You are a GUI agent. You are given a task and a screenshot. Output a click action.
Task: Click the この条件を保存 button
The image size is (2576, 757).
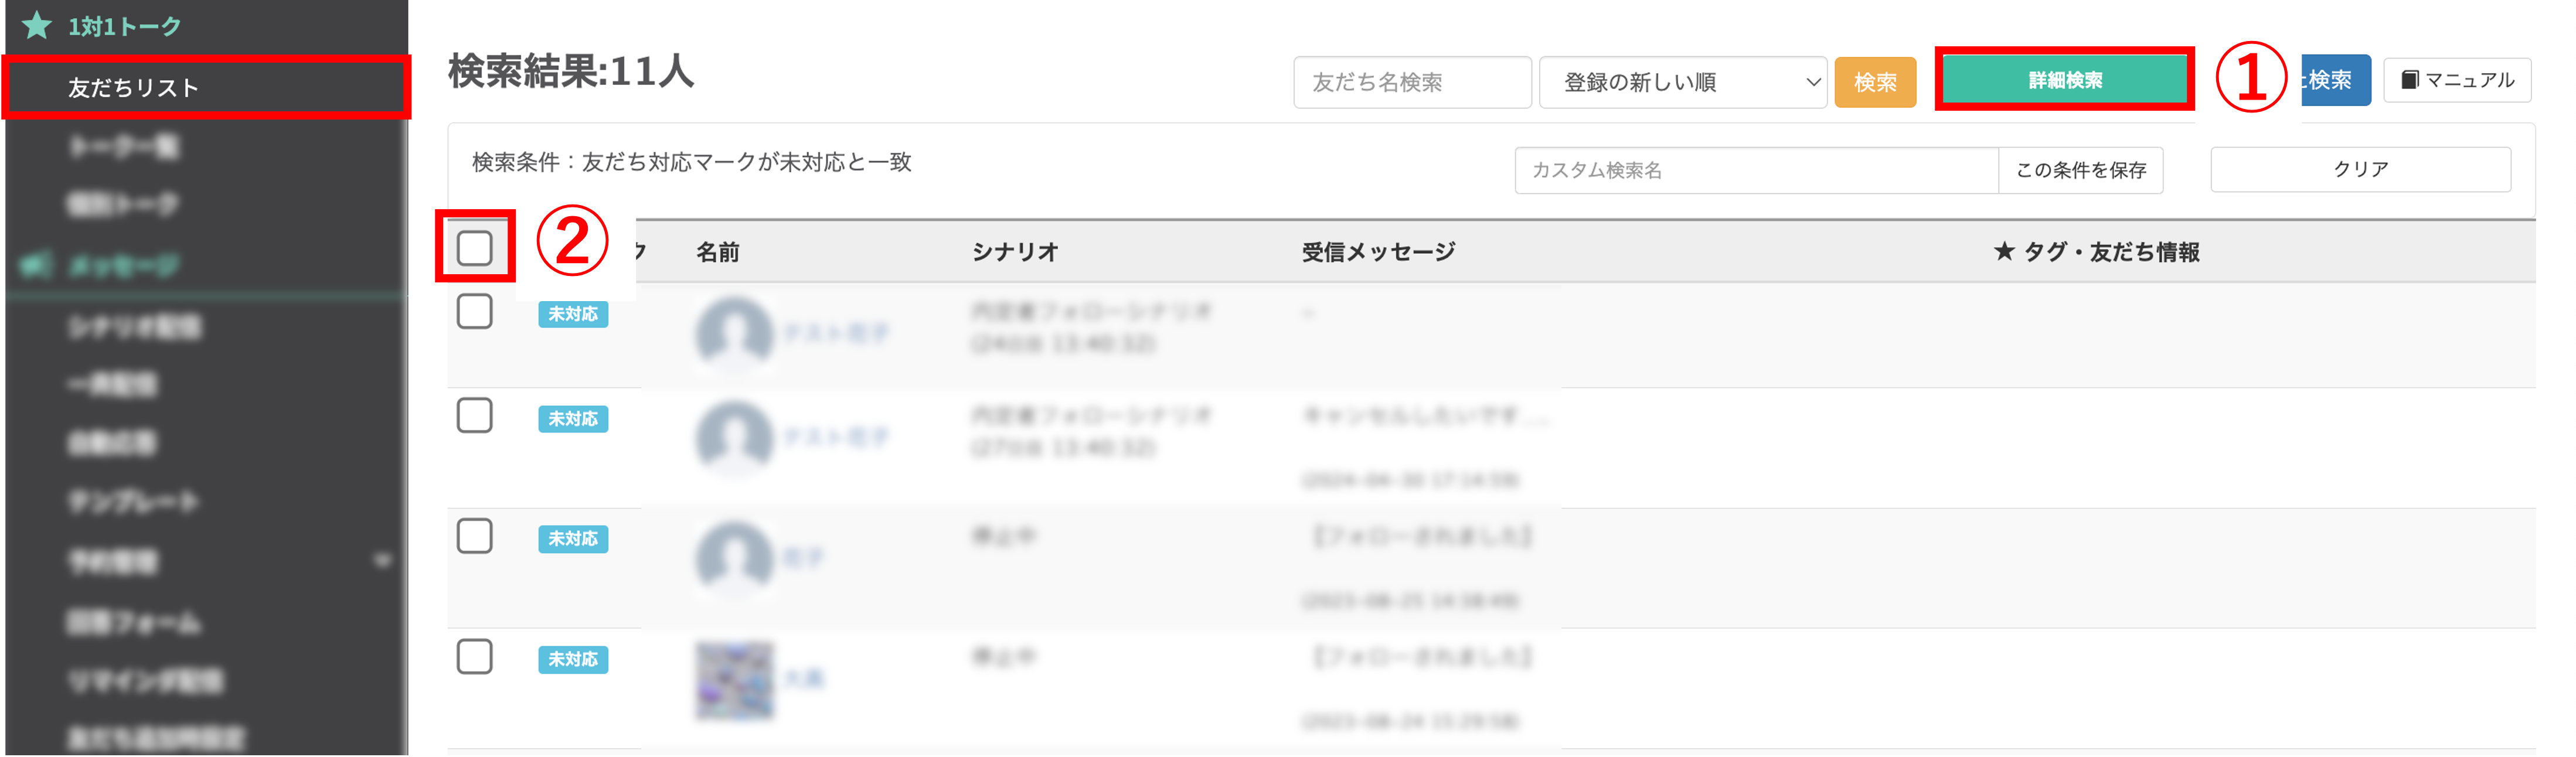click(2080, 170)
